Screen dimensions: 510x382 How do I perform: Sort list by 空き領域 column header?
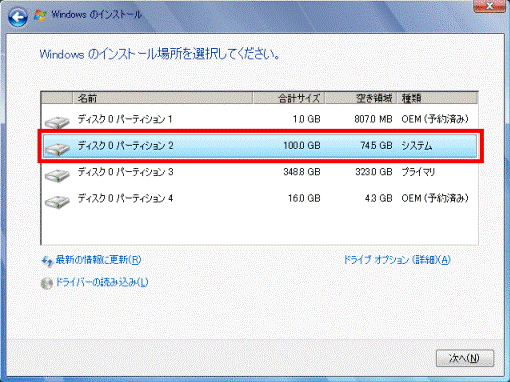pos(361,98)
